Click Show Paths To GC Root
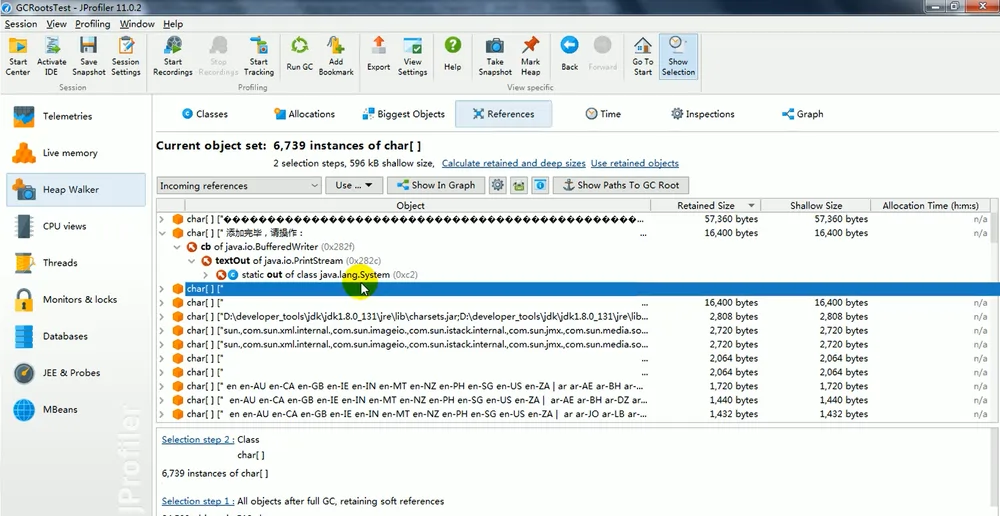 click(621, 186)
